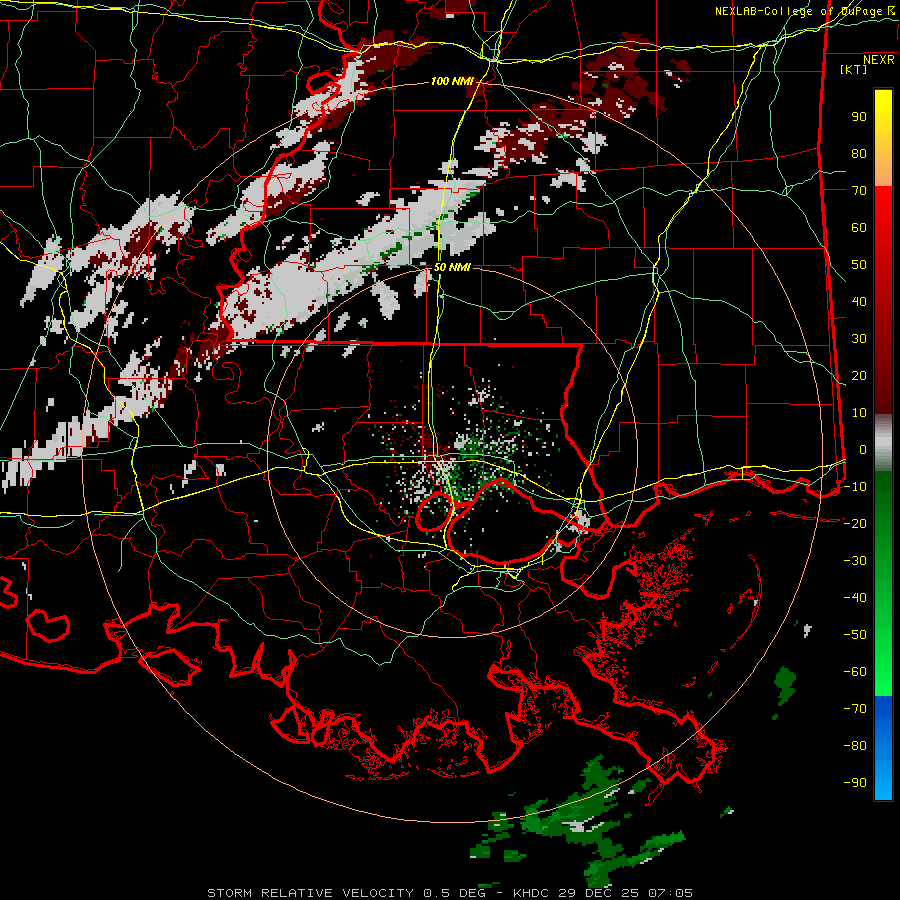The width and height of the screenshot is (900, 900).
Task: Click the gray zero-velocity segment of color bar
Action: click(883, 442)
